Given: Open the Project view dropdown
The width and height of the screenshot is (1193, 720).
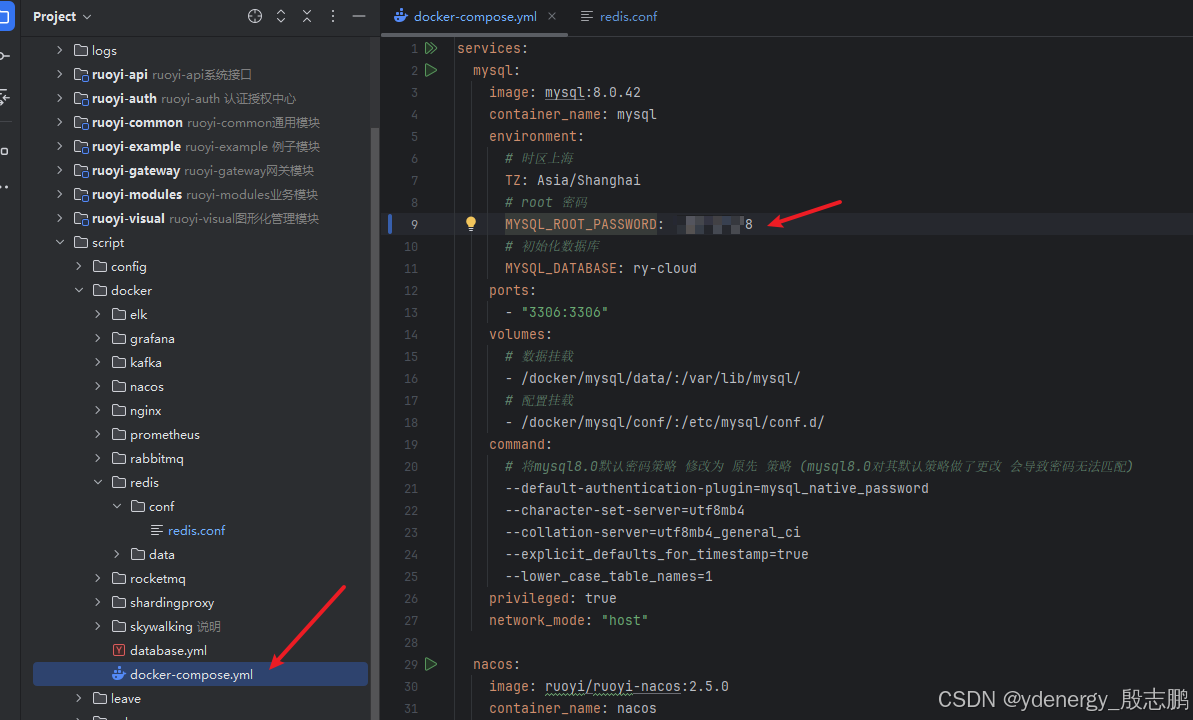Looking at the screenshot, I should (x=62, y=16).
